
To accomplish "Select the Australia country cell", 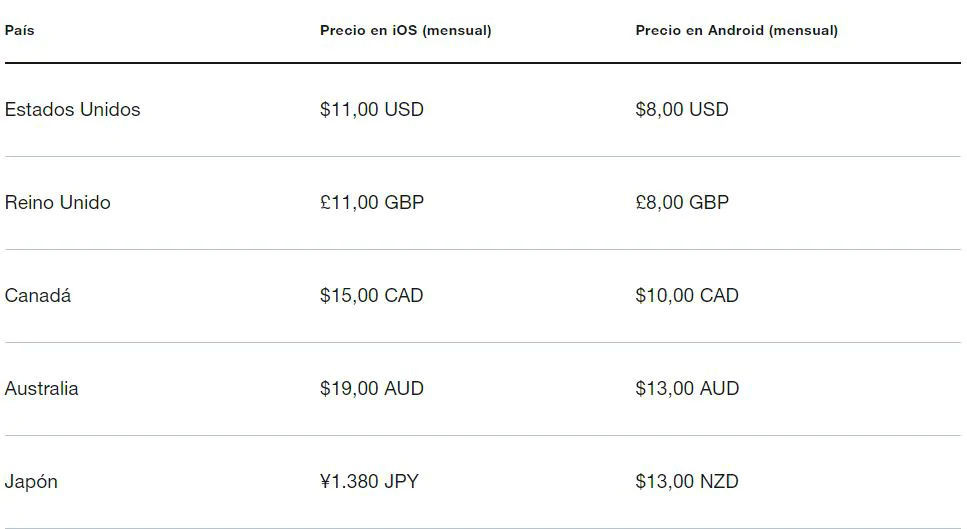I will pos(41,388).
